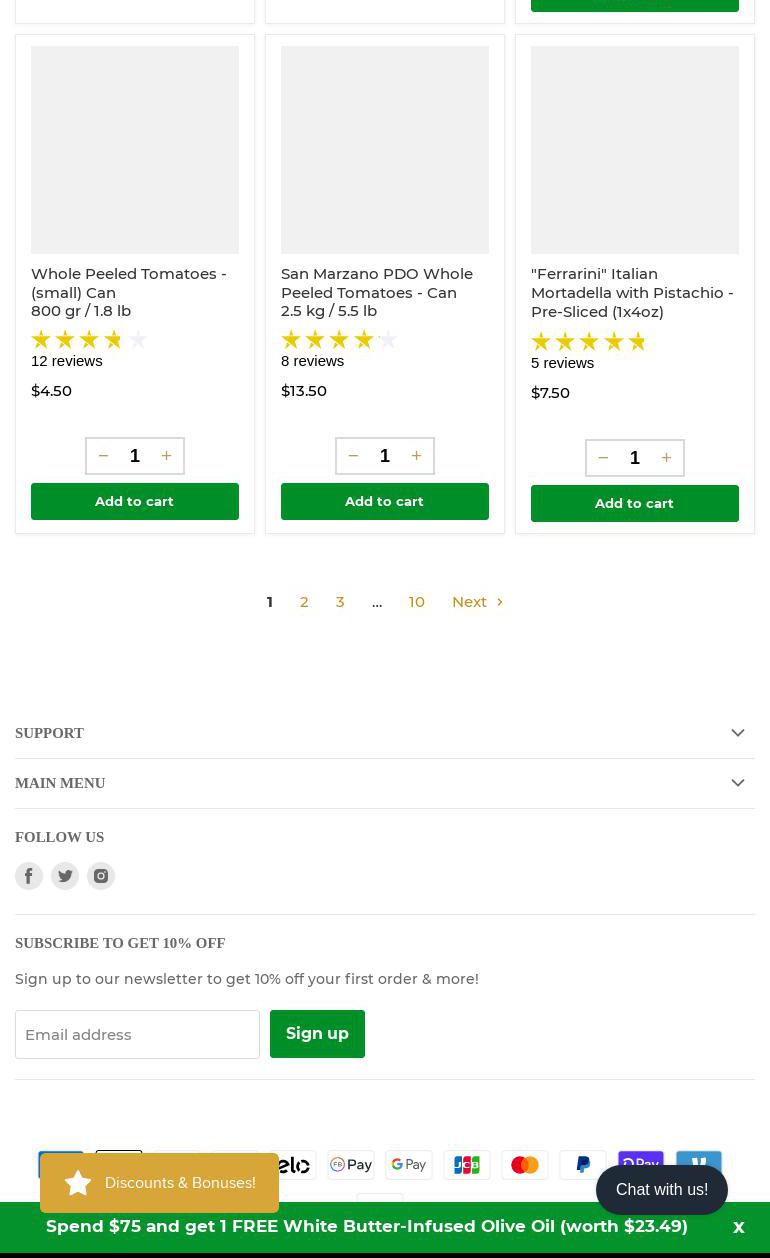770x1258 pixels.
Task: Expand the Support footer section
Action: pos(384,733)
